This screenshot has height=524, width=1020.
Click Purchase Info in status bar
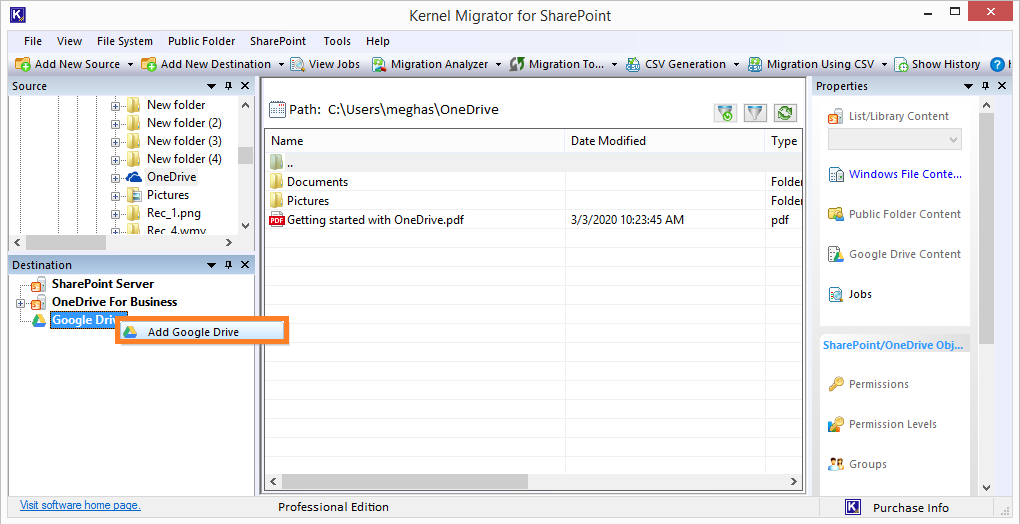911,508
